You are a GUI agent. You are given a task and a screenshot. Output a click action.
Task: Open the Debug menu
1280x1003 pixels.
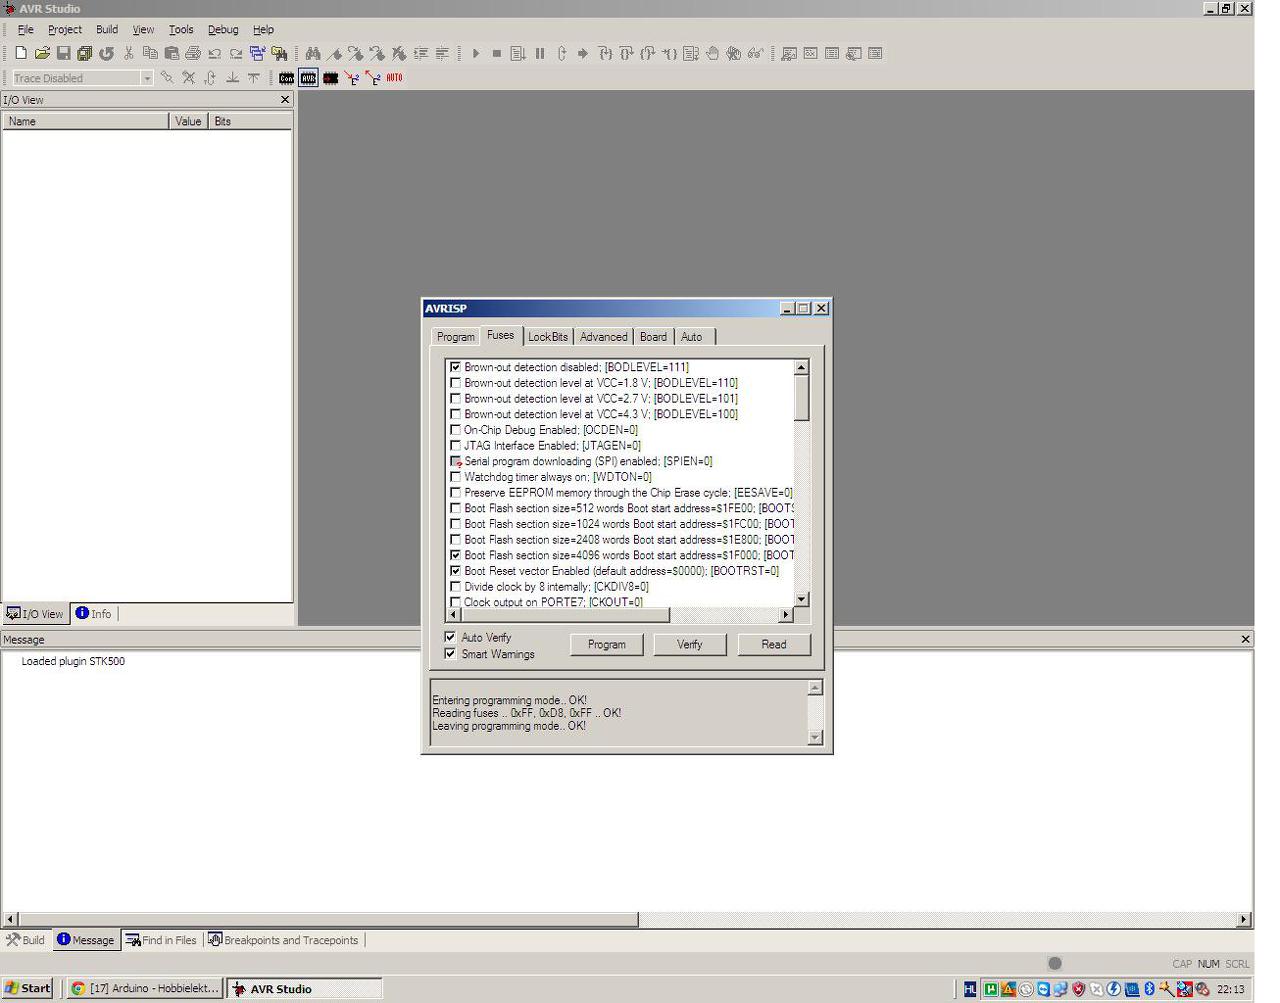(x=223, y=30)
